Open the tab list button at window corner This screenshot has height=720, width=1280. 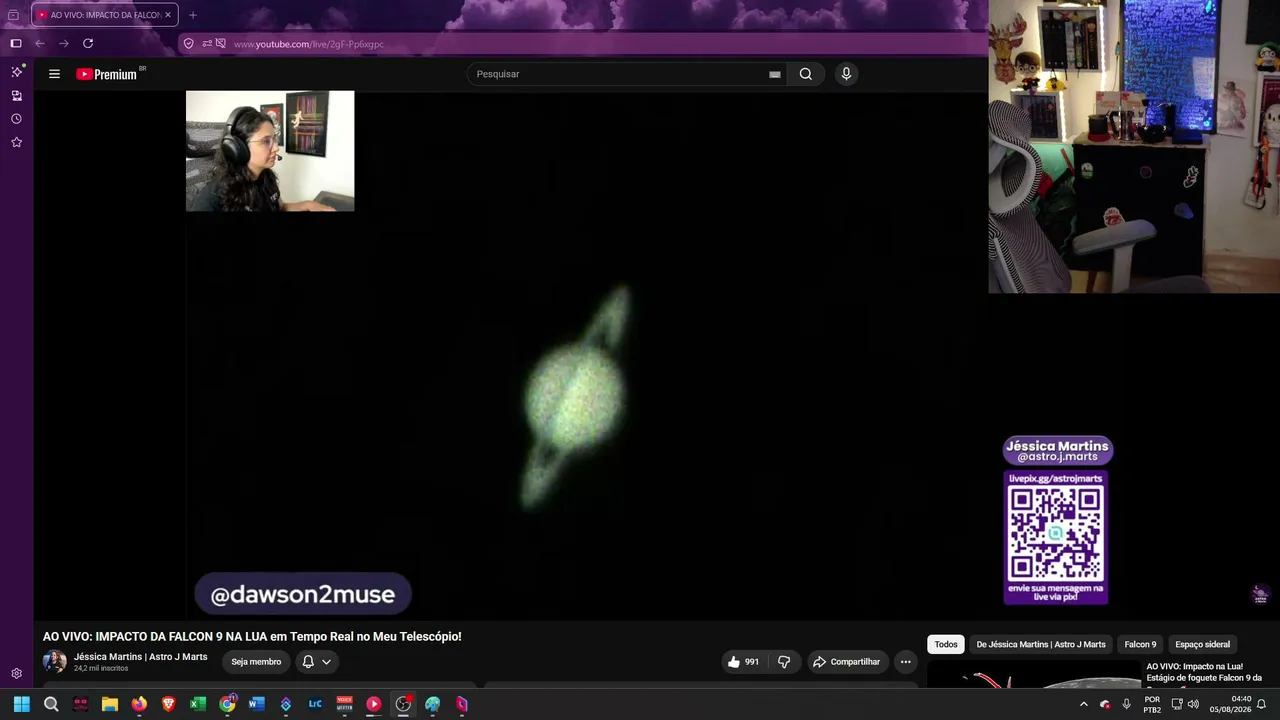pos(13,15)
